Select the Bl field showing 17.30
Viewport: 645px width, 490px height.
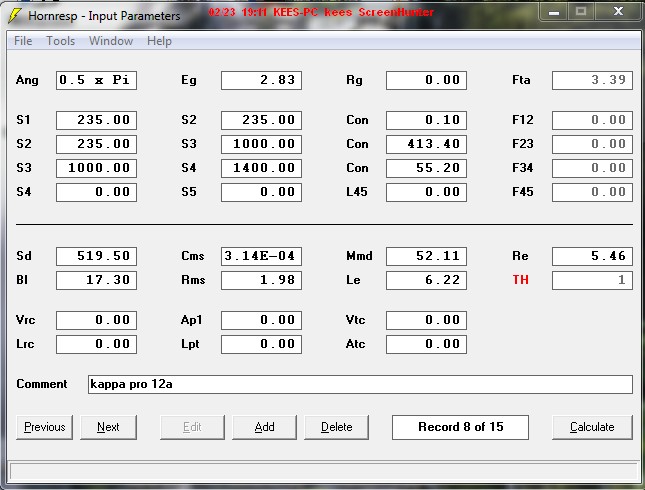point(96,280)
